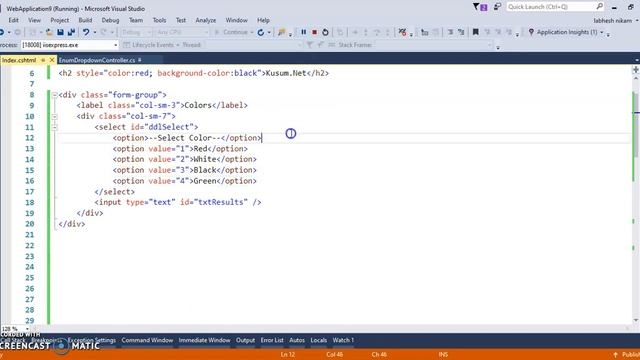Click the Application Insights pin icon
640x360 pixels.
coord(531,32)
